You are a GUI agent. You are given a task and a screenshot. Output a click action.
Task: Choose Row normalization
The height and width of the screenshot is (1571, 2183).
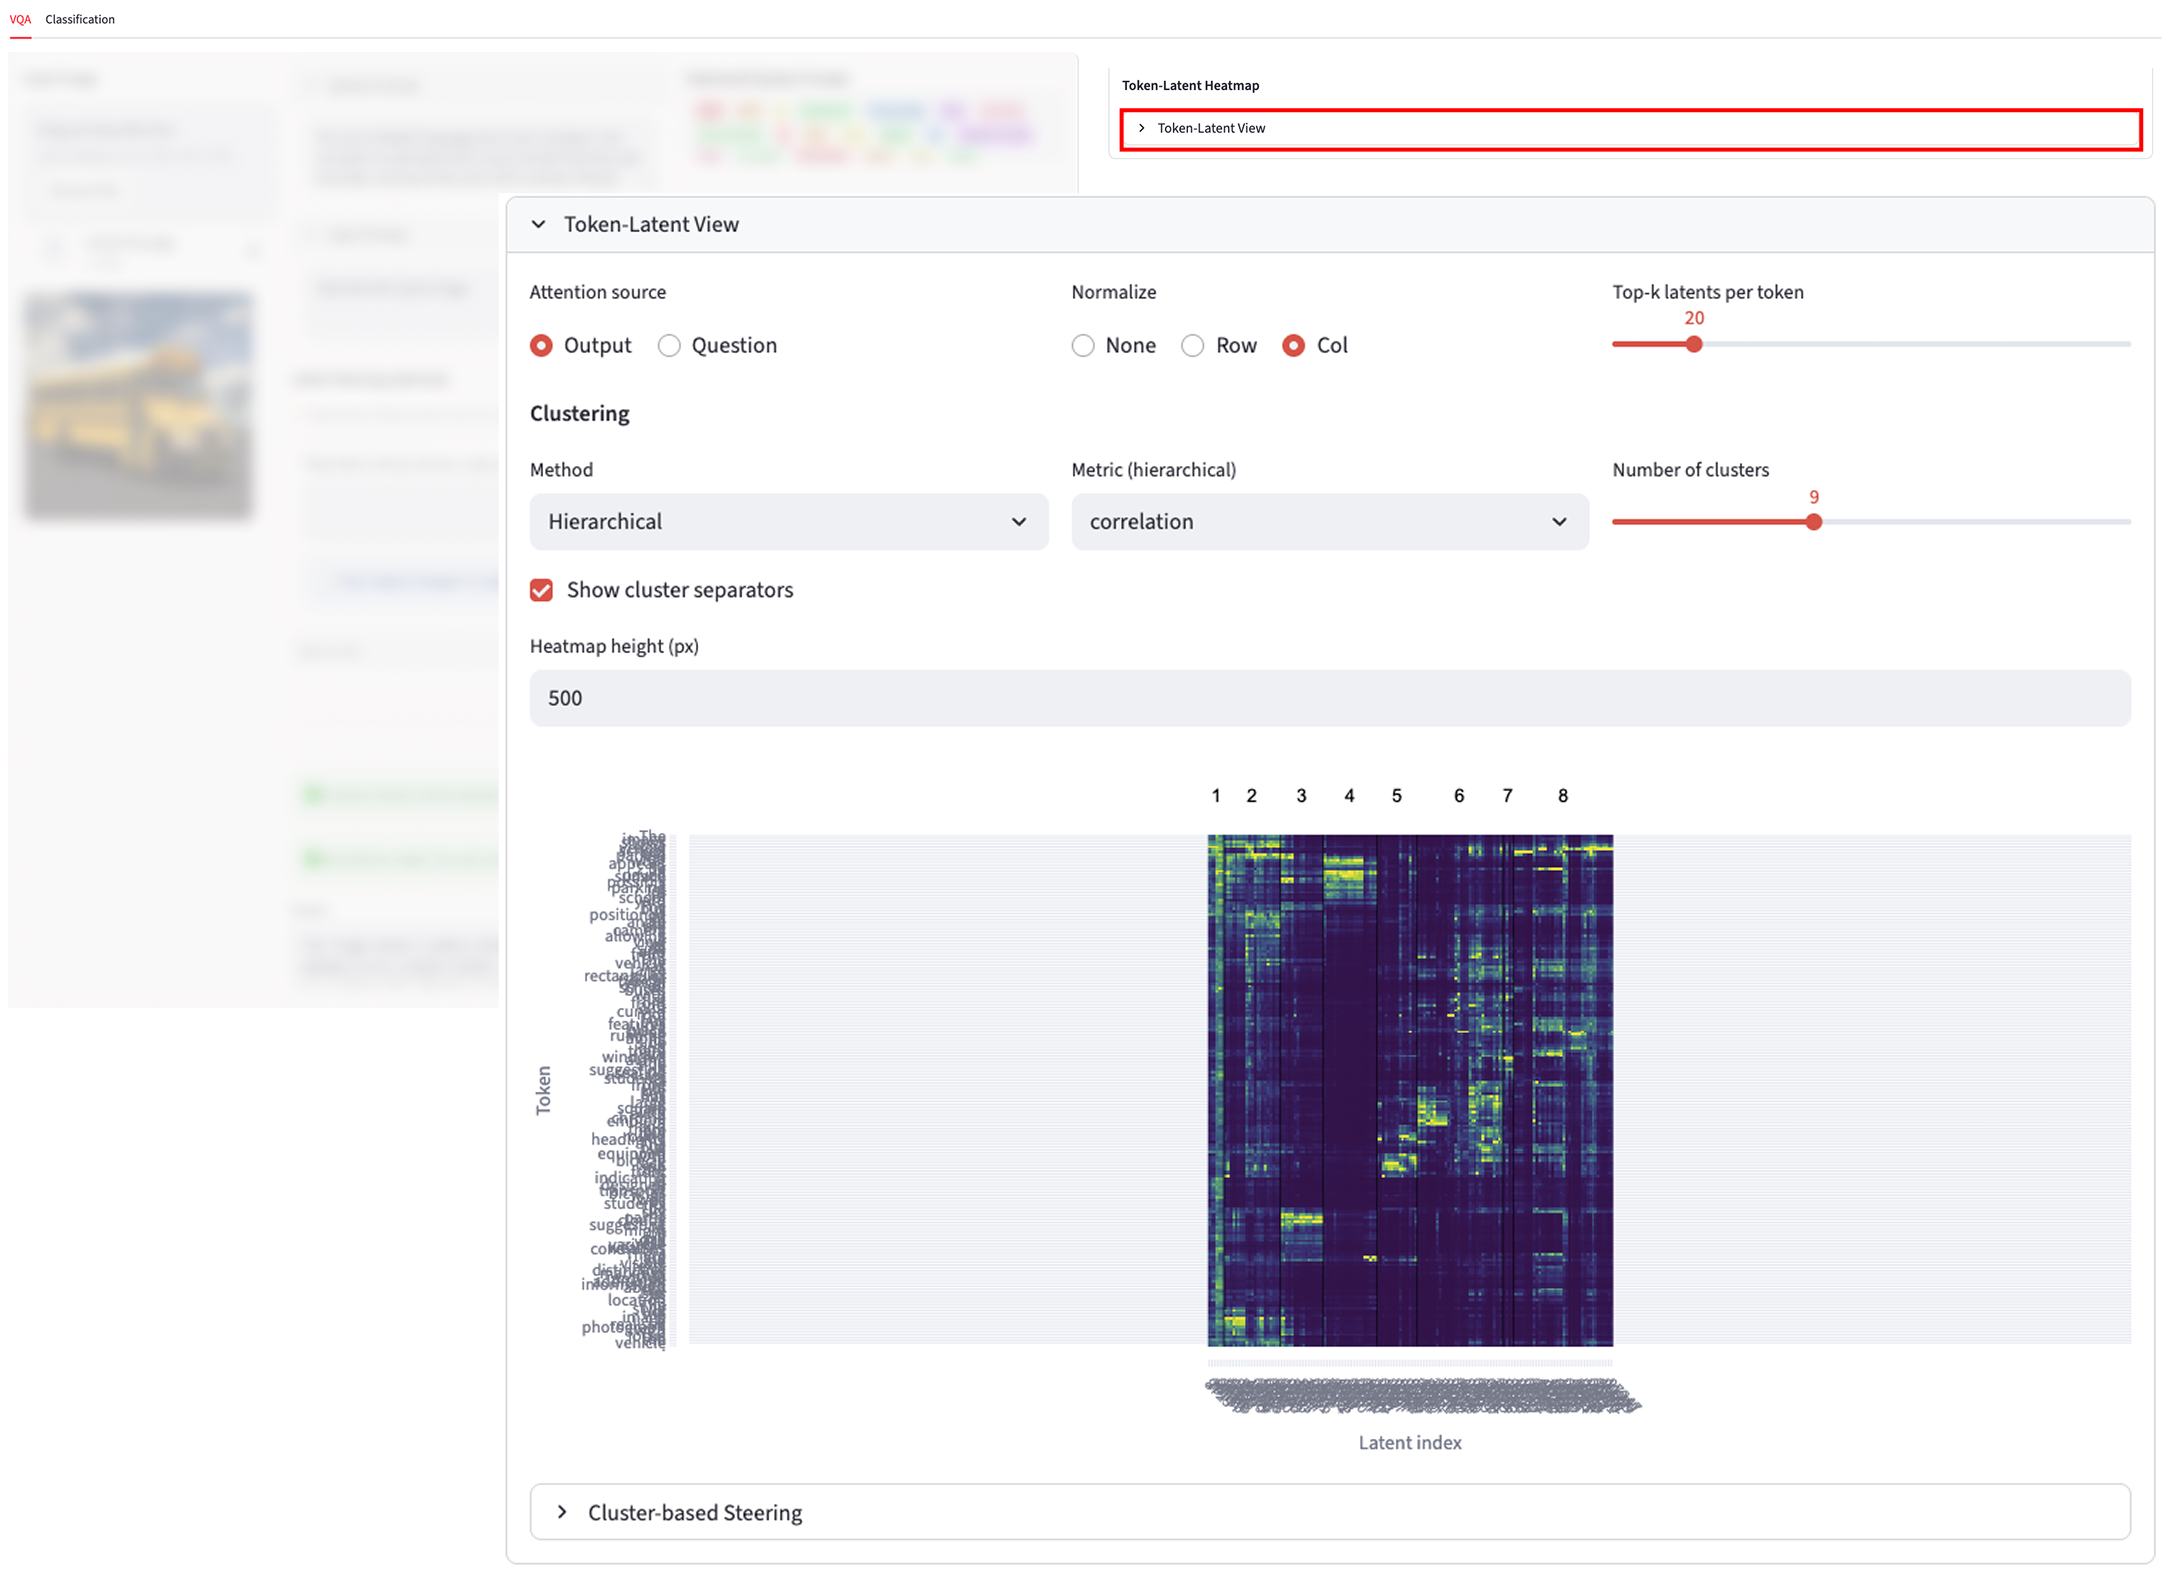[x=1192, y=345]
